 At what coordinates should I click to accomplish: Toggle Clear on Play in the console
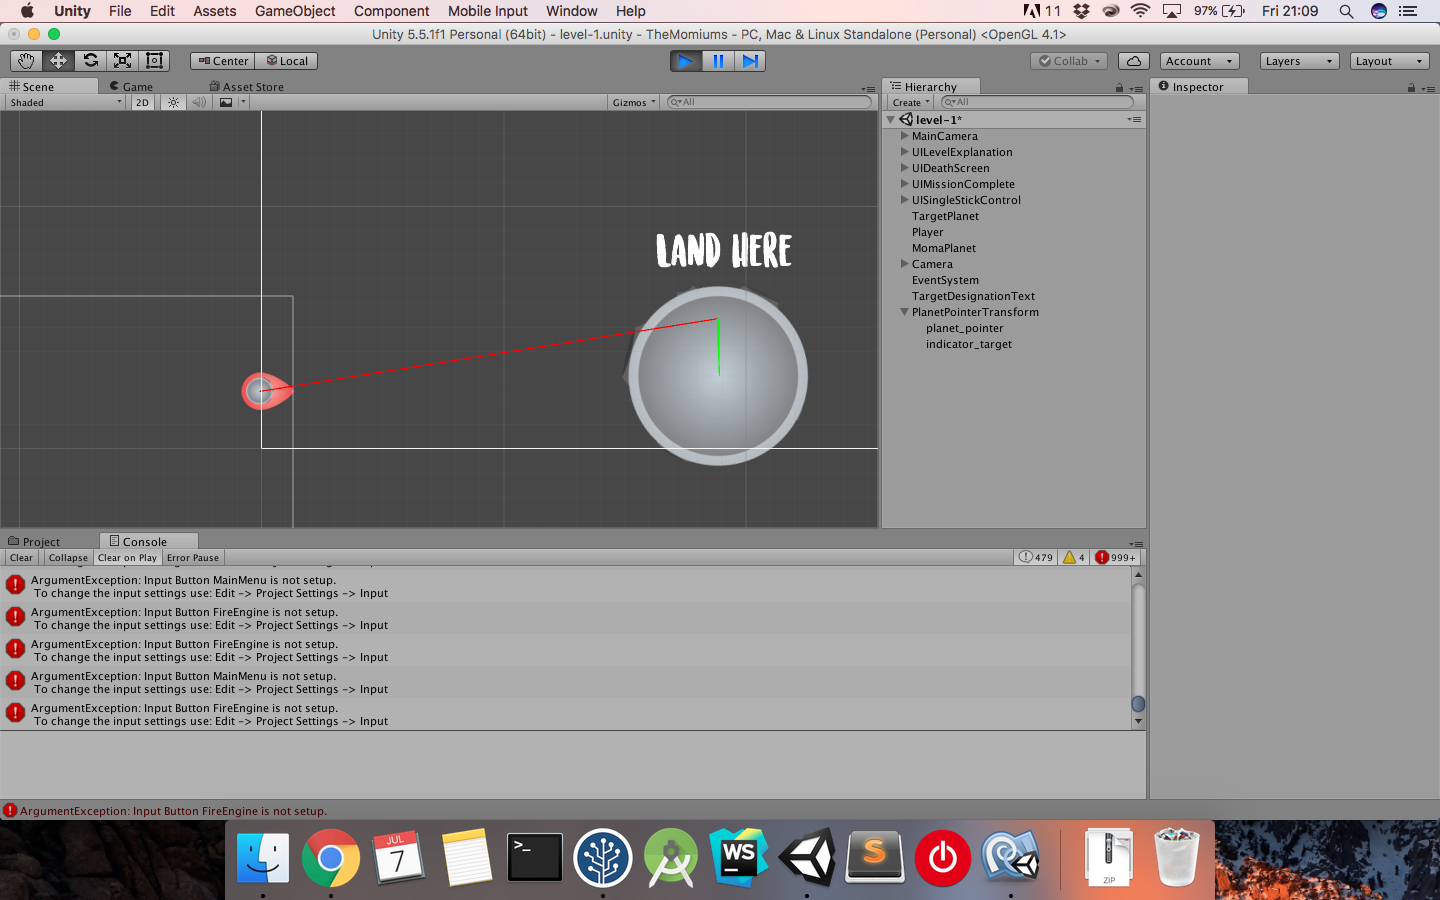127,558
